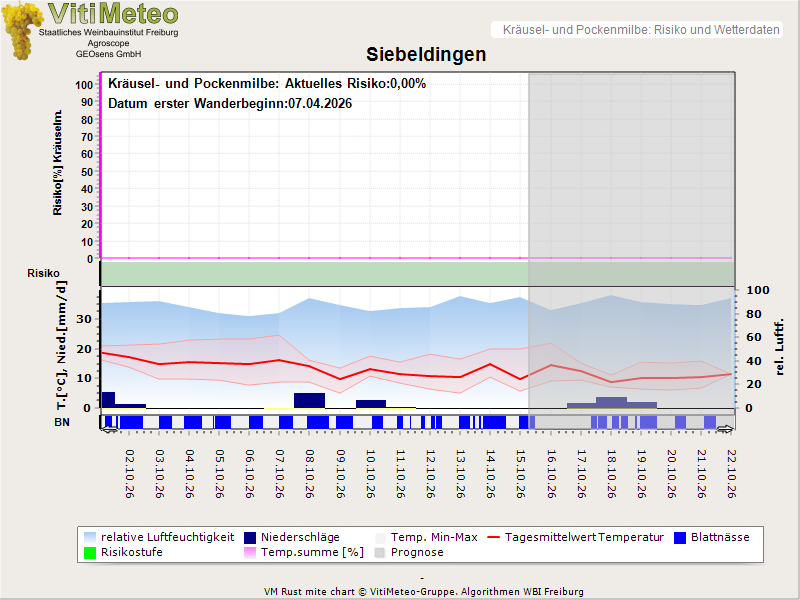Click the Staatliches Weinbauinstitut Freiburg text
This screenshot has width=800, height=600.
click(109, 32)
